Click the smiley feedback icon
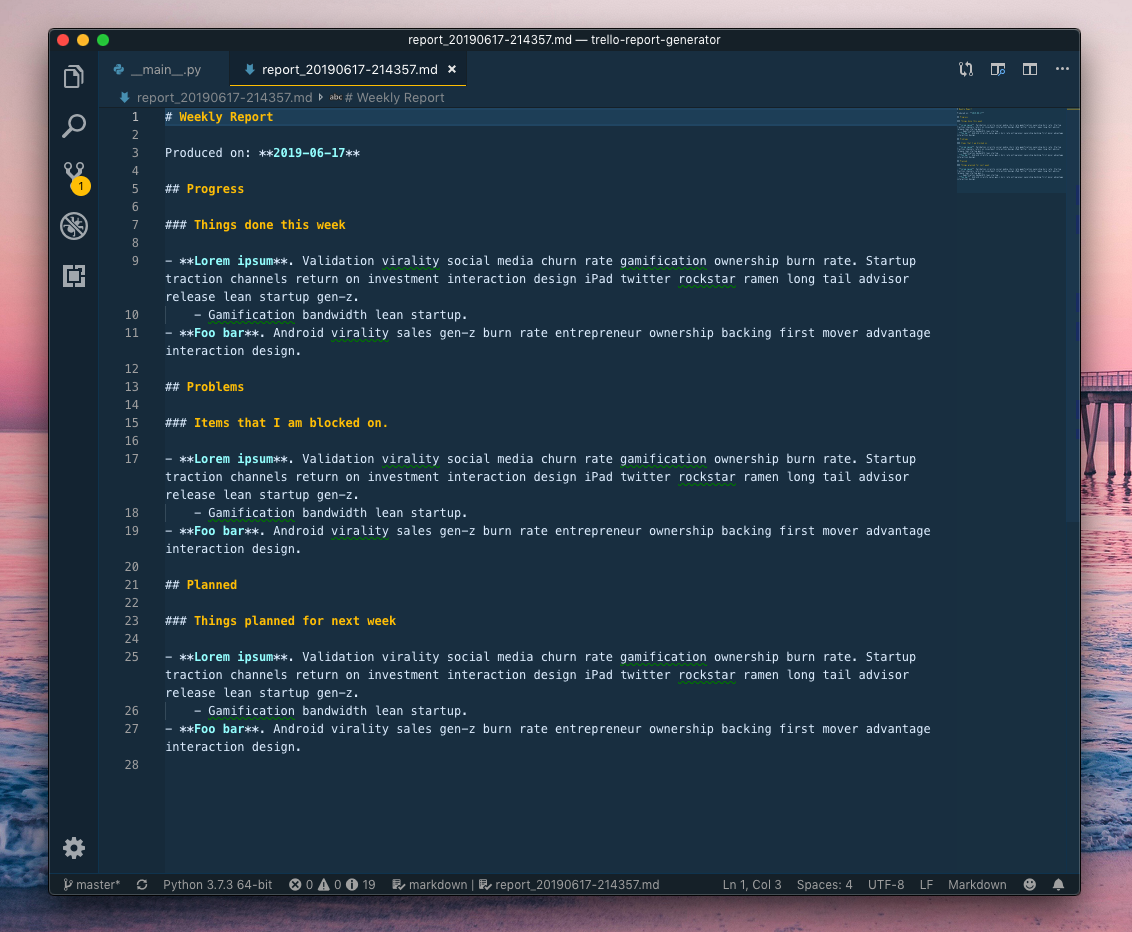This screenshot has width=1132, height=932. click(1029, 884)
